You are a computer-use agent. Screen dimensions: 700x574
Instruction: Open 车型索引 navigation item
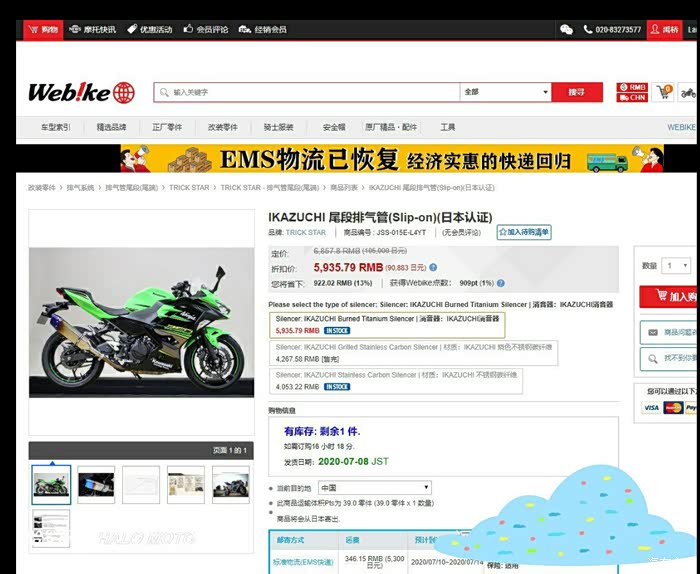[x=55, y=128]
